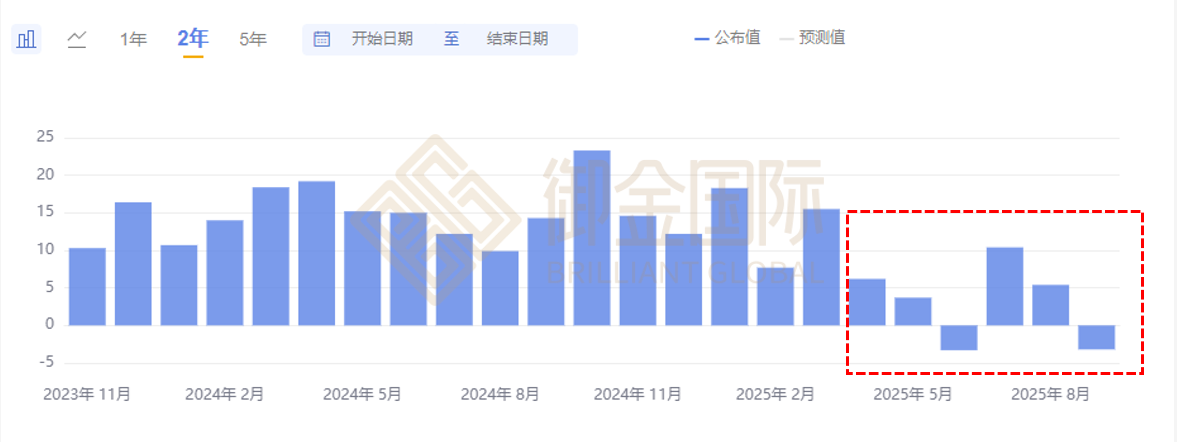Screen dimensions: 1177x442
Task: Toggle the 公布值 legend series
Action: 737,38
